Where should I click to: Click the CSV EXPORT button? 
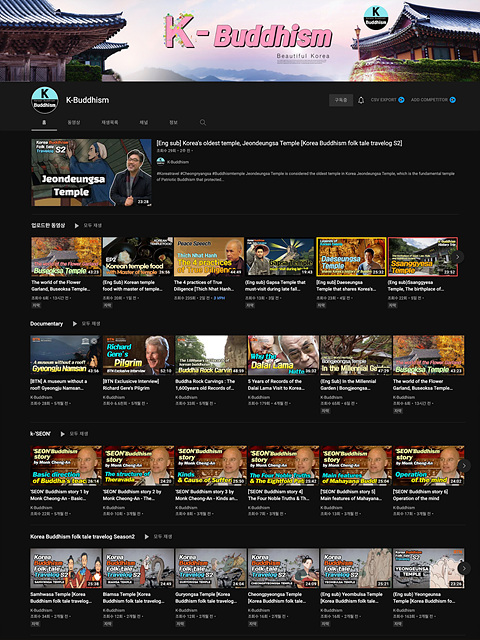pos(387,100)
